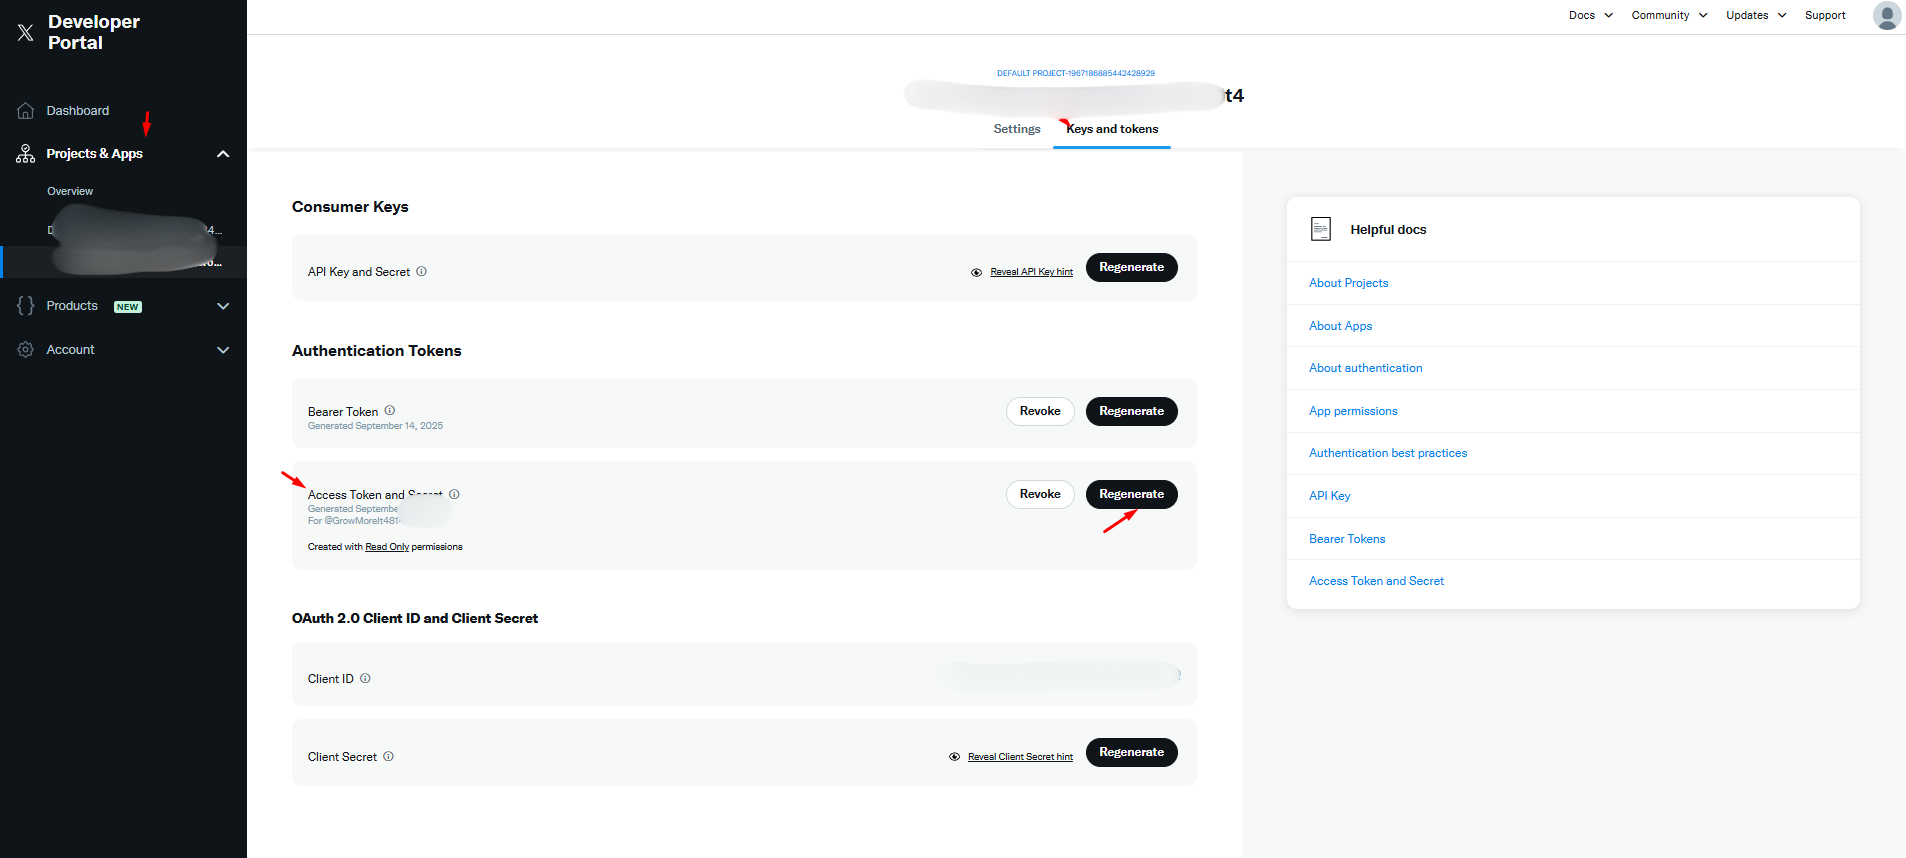Click the Helpful docs document icon

[x=1321, y=230]
